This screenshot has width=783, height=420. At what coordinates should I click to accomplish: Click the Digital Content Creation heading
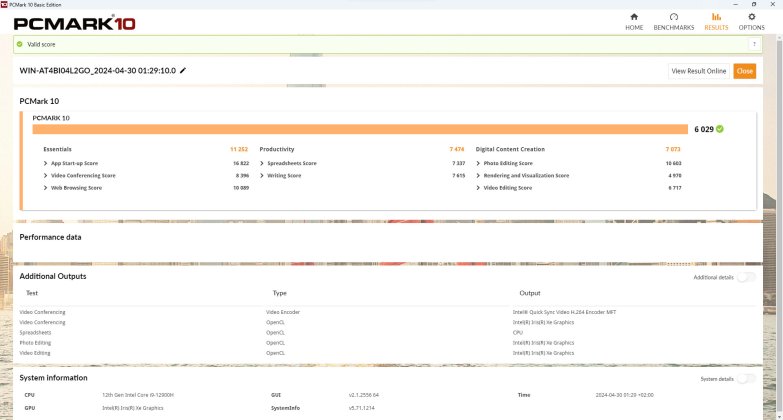[x=510, y=149]
